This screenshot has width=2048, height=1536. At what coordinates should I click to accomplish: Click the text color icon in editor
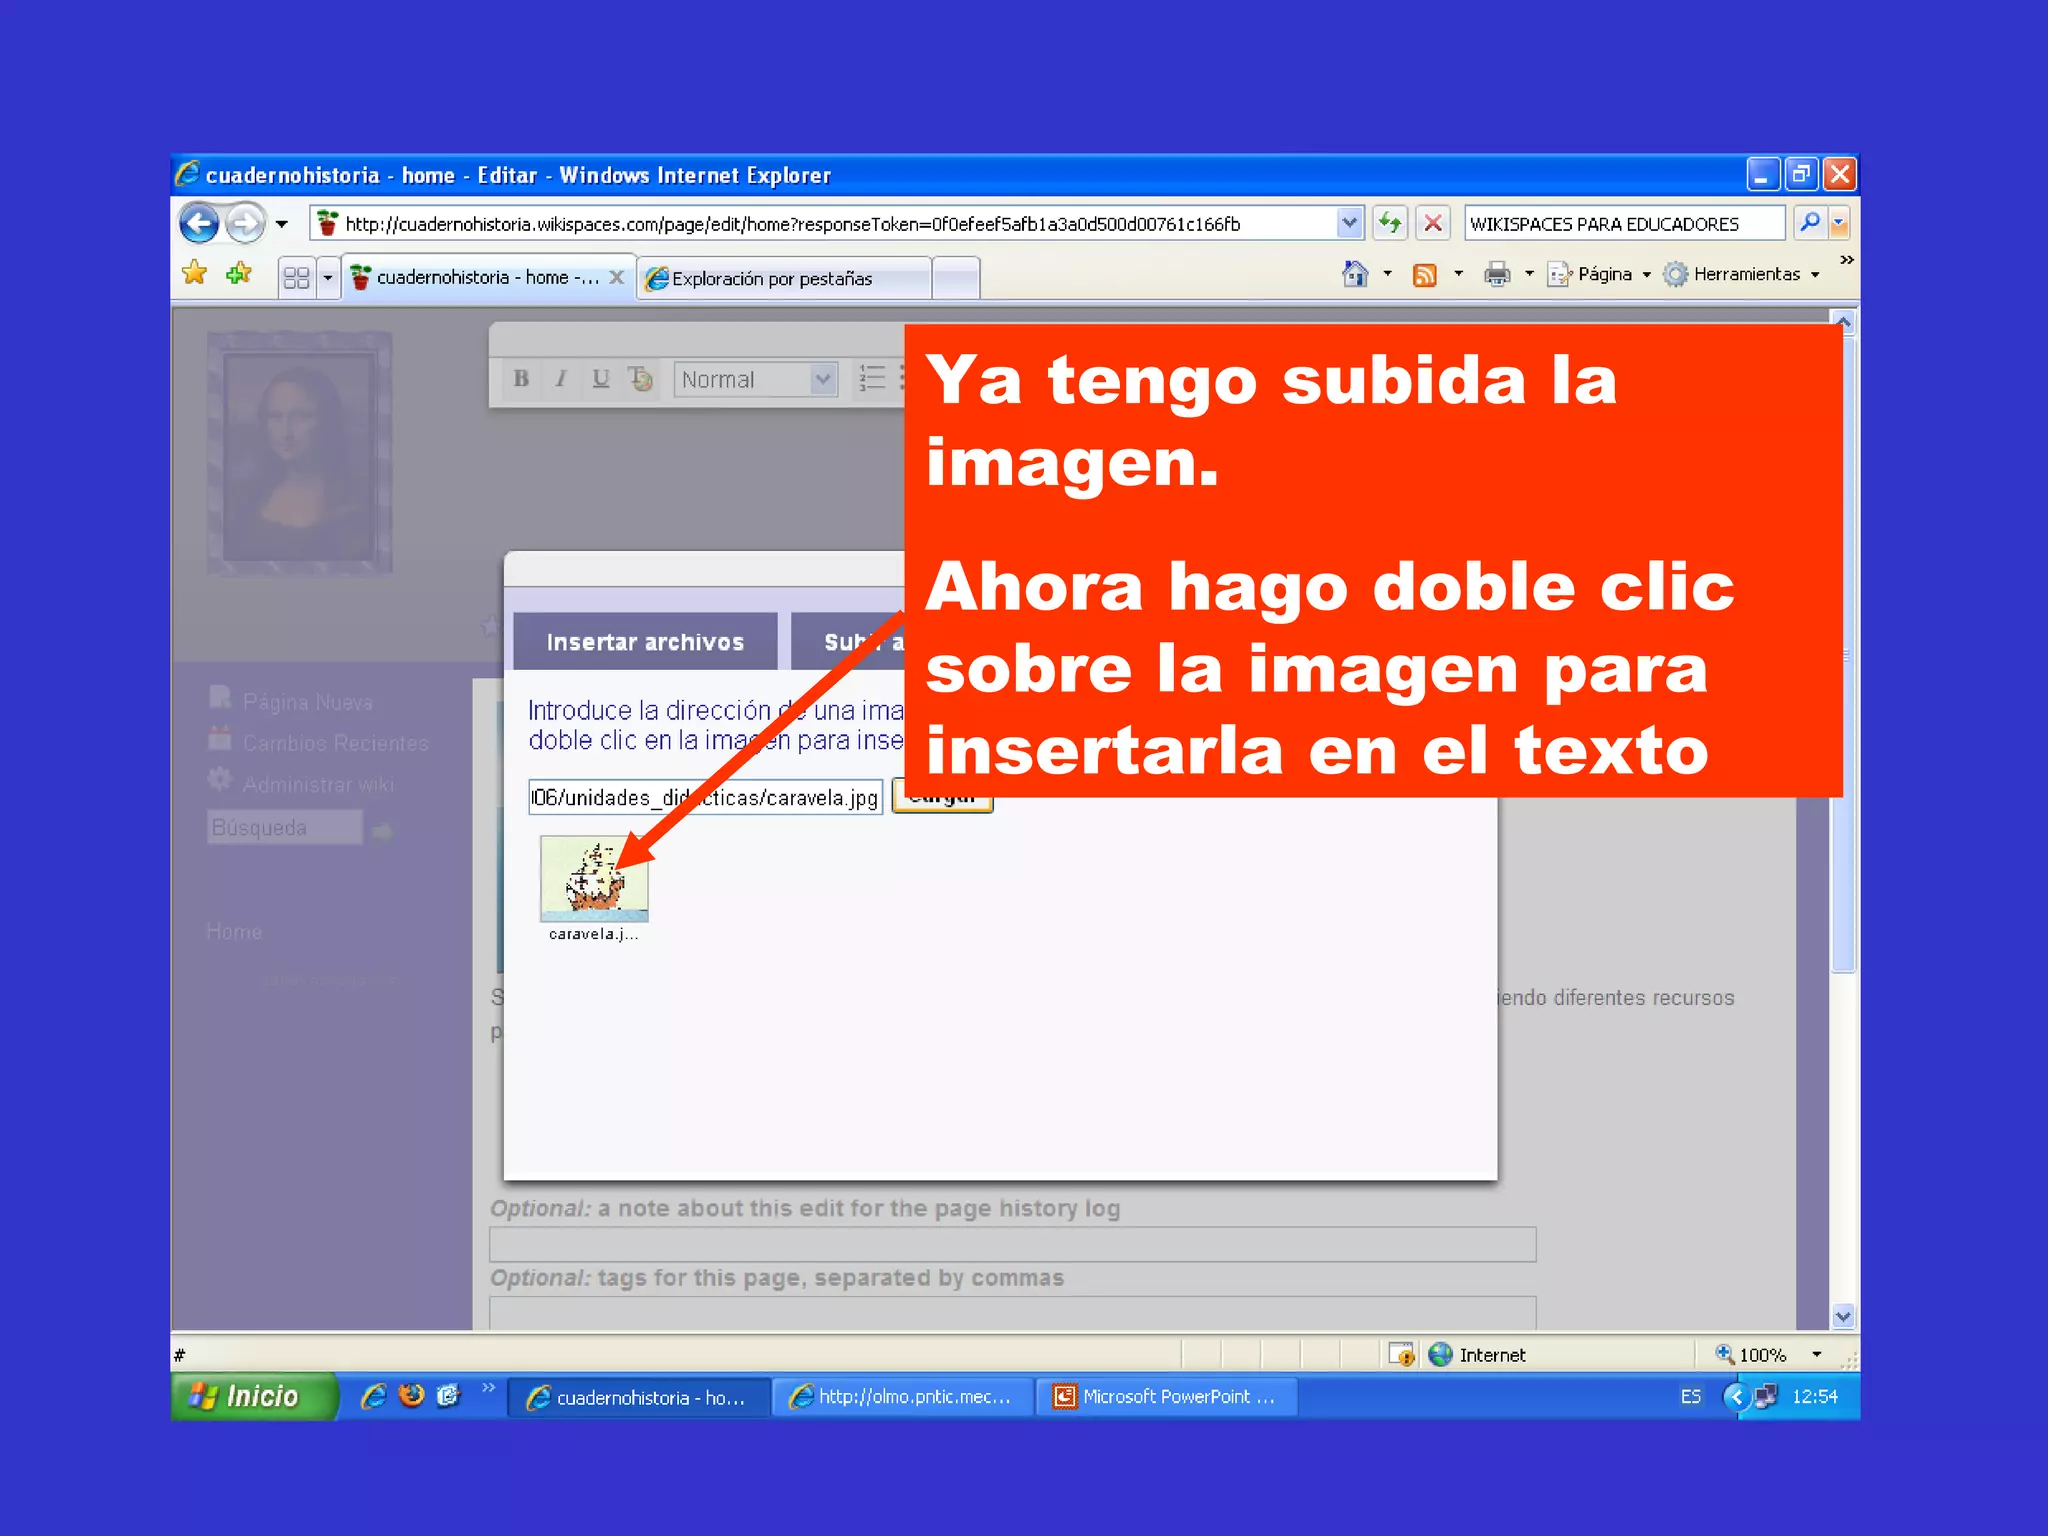pos(640,379)
